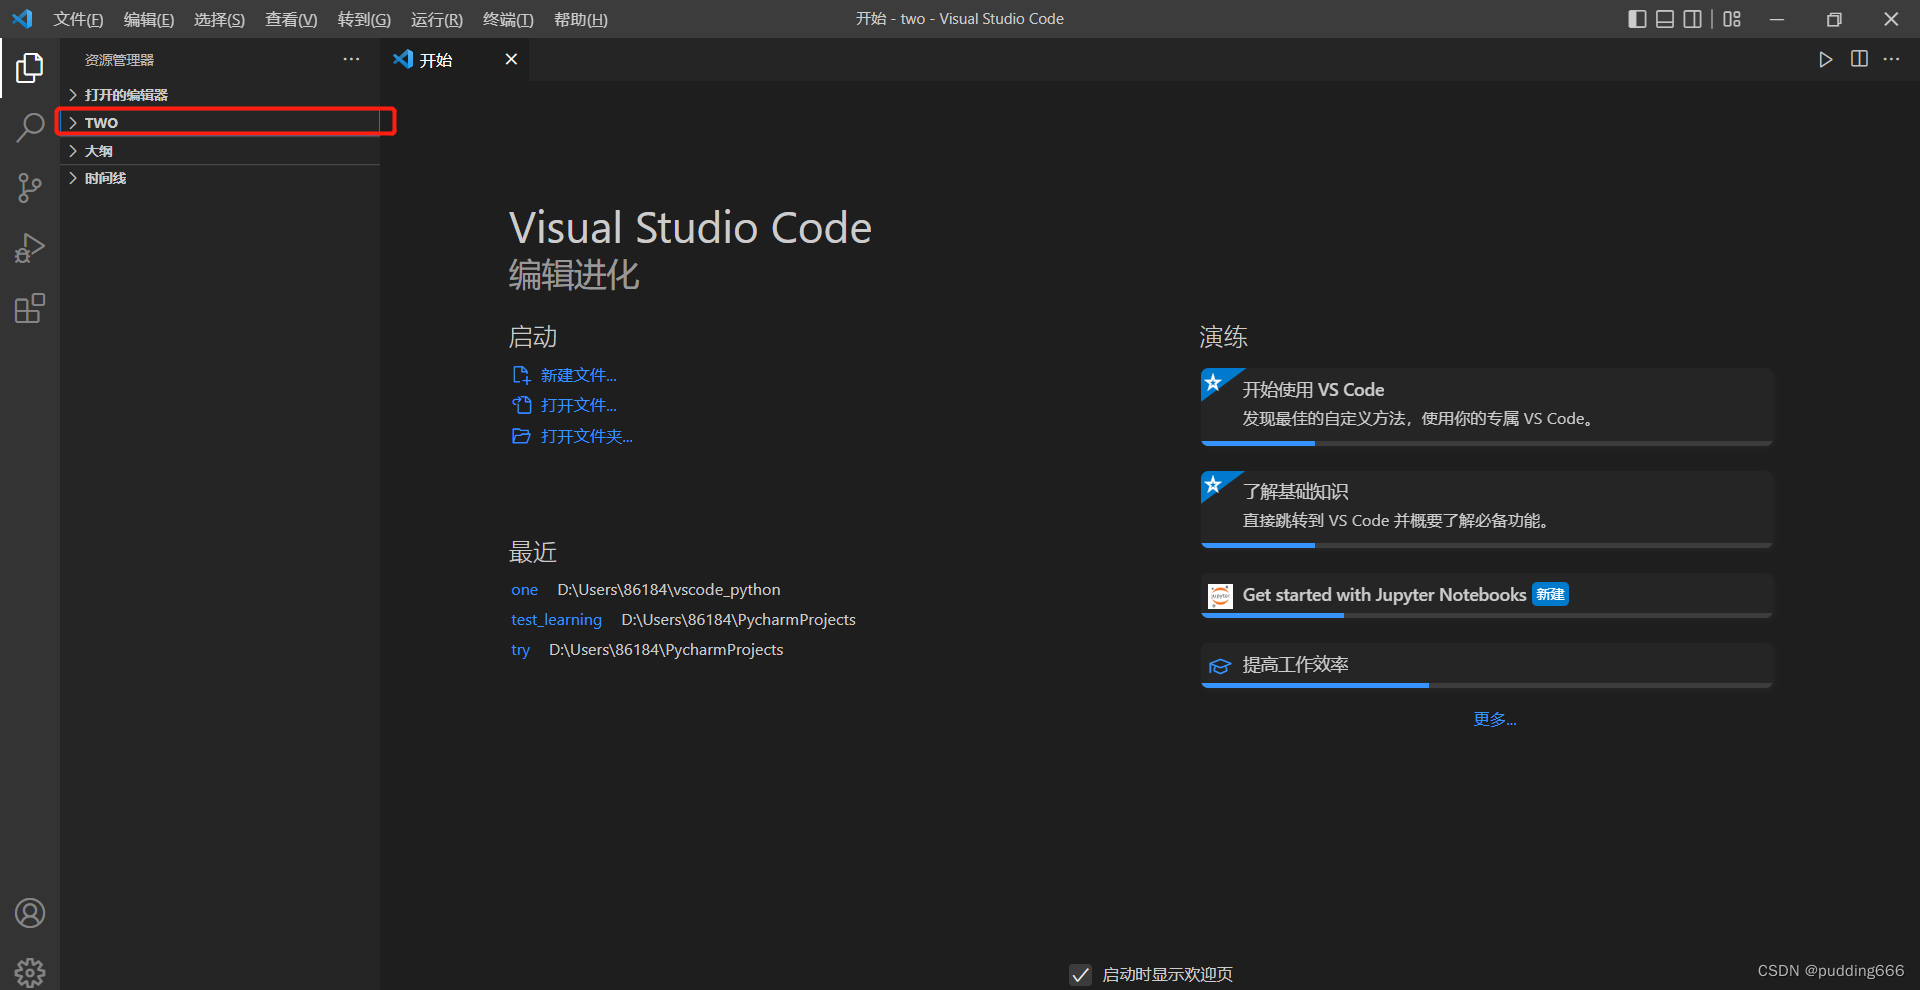This screenshot has width=1920, height=990.
Task: Open the Customize Layout icon
Action: [x=1732, y=19]
